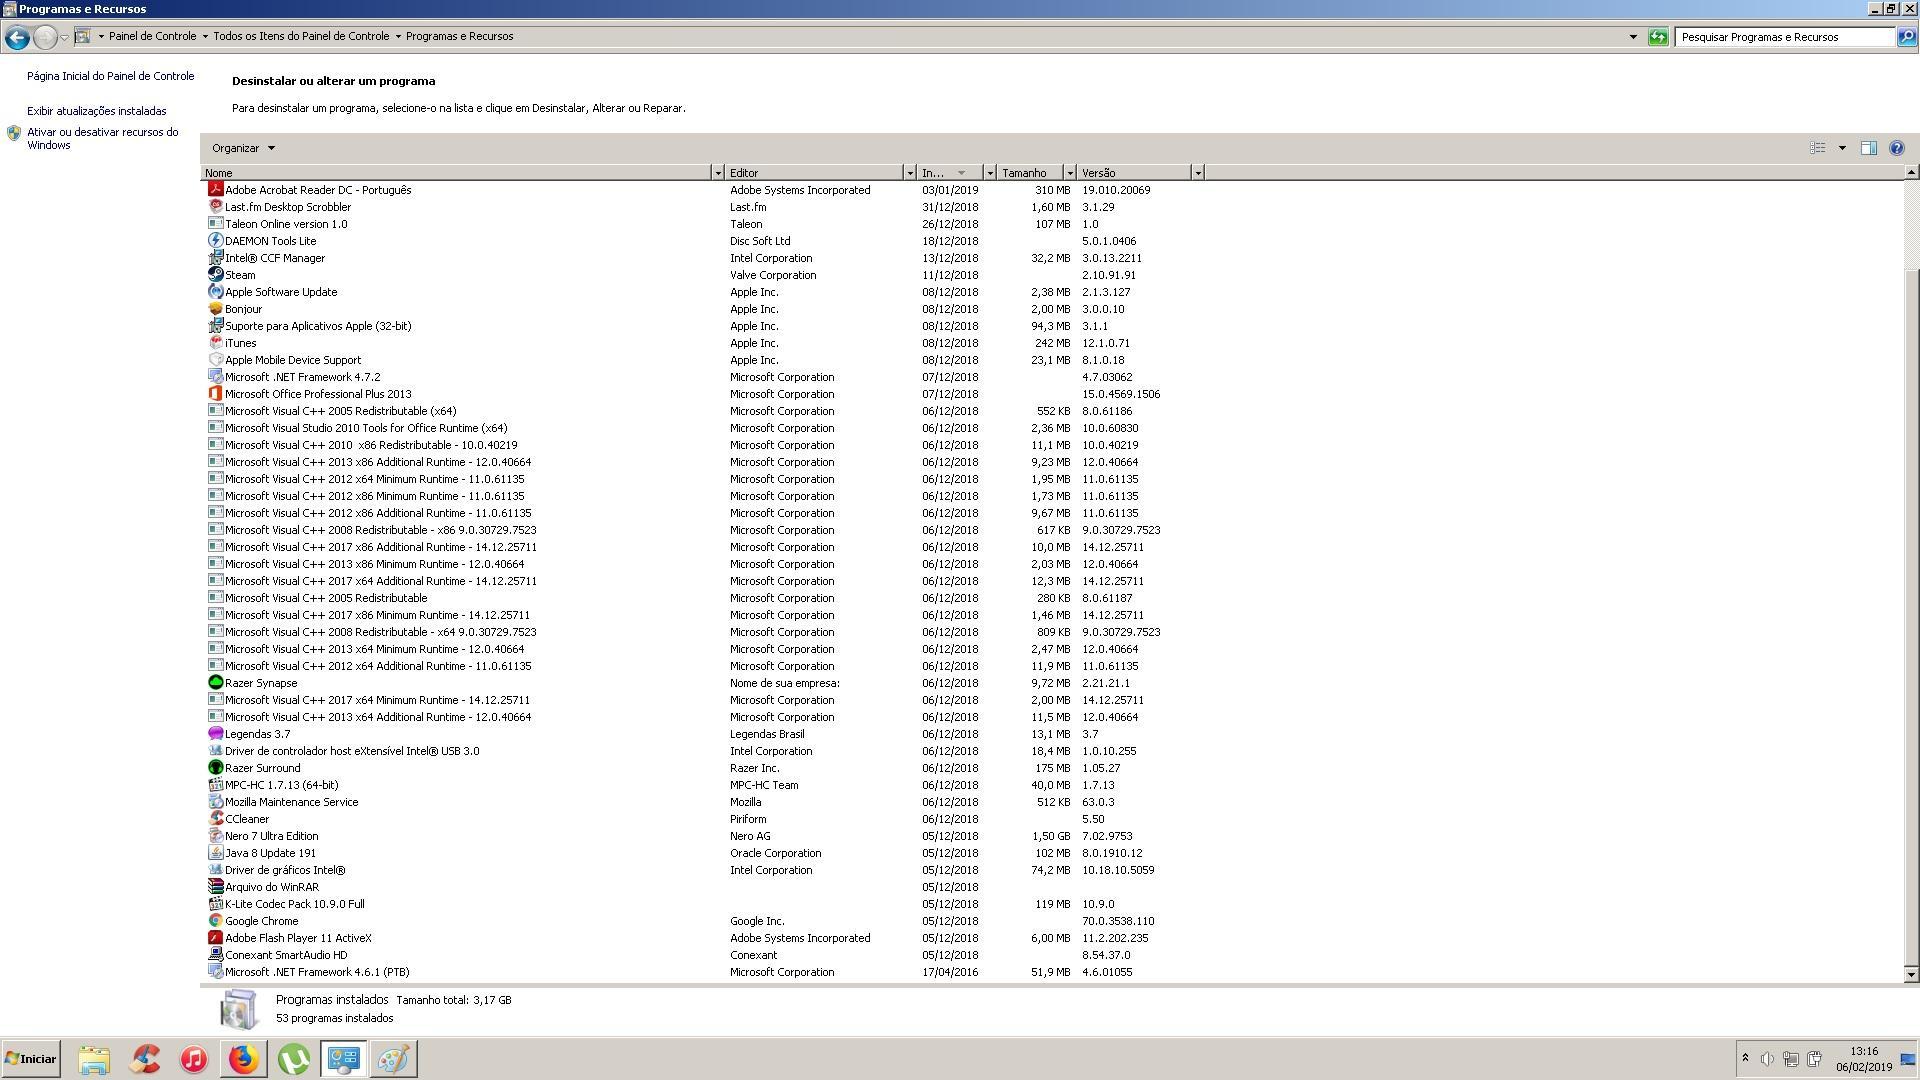Expand the view options dropdown arrow
Viewport: 1920px width, 1080px height.
pos(1842,148)
